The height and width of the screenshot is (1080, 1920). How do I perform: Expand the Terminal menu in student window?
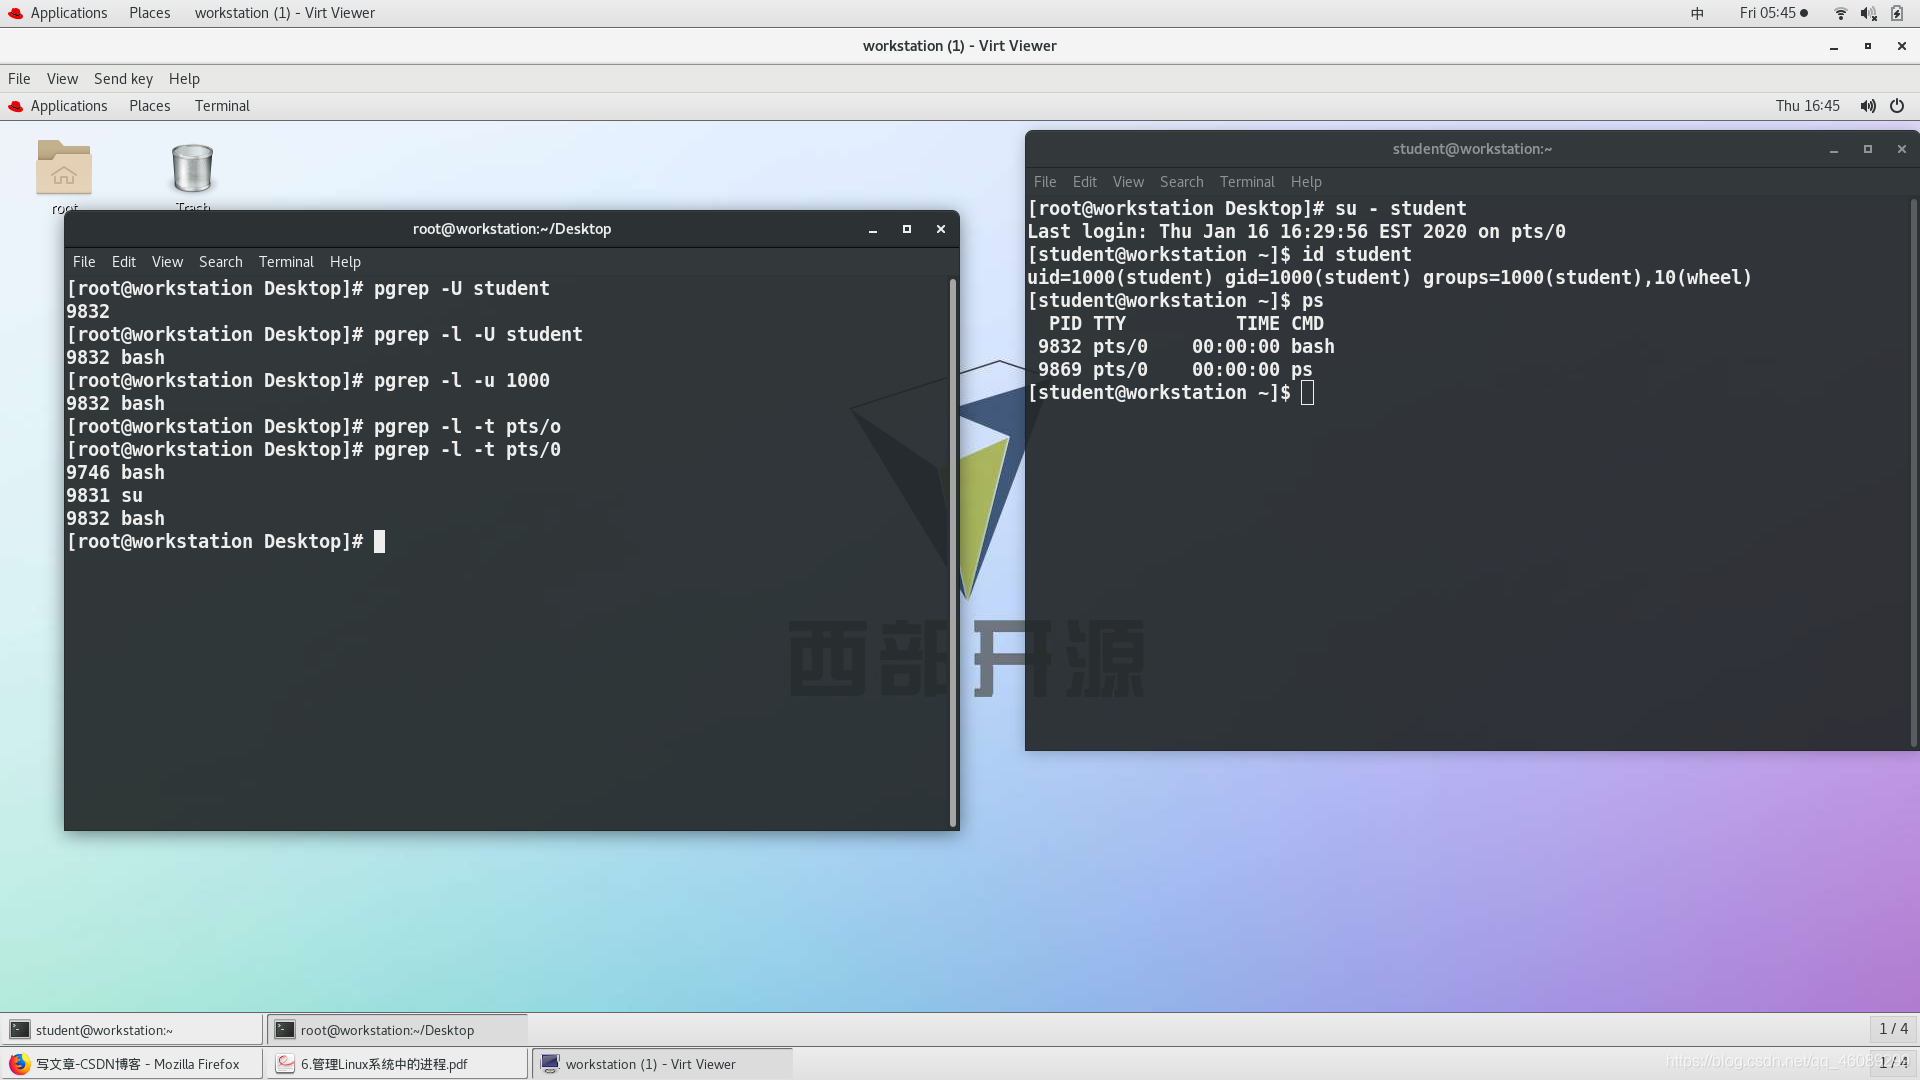(x=1246, y=181)
